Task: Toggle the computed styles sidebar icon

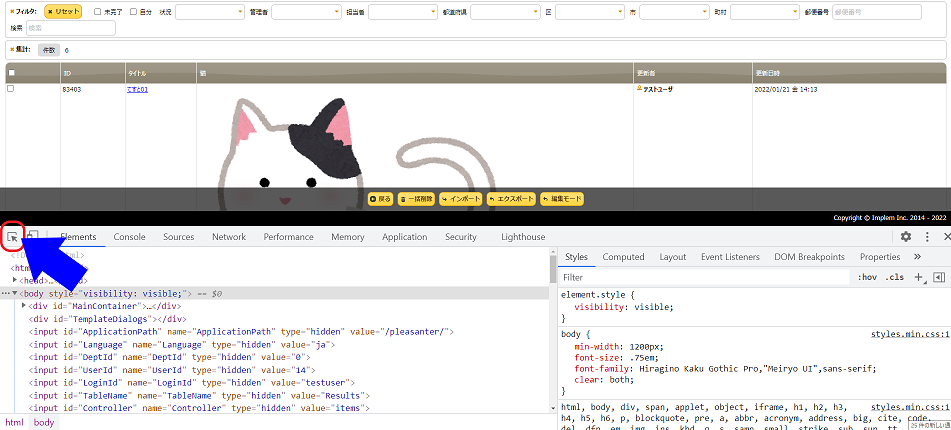Action: (939, 277)
